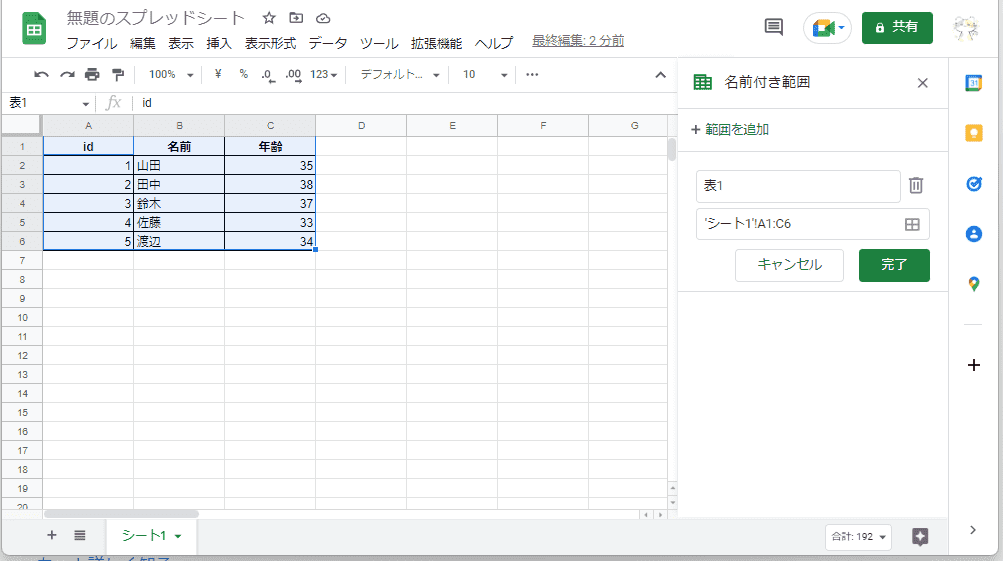Open Google Calendar side panel
1003x561 pixels.
[x=974, y=83]
